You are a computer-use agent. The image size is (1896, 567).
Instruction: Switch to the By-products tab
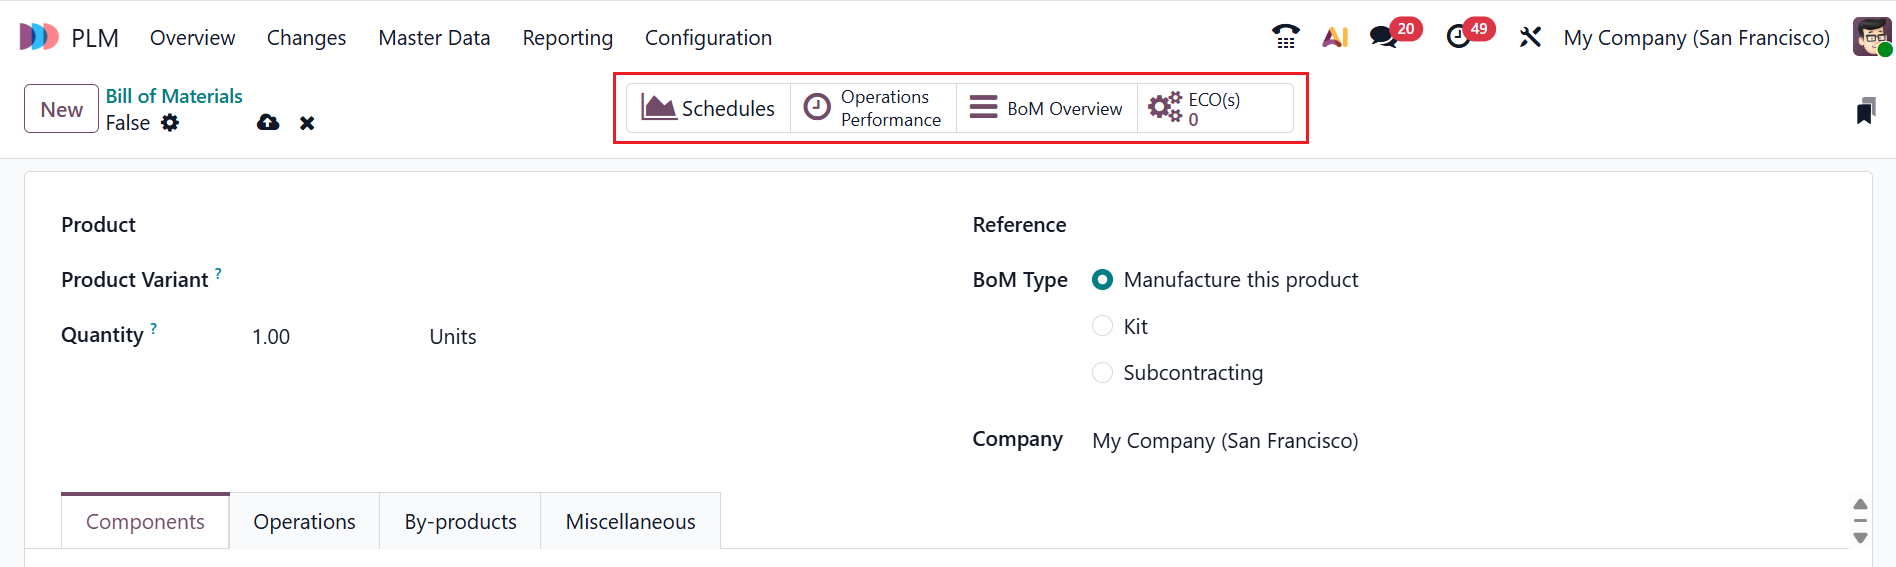(x=460, y=521)
